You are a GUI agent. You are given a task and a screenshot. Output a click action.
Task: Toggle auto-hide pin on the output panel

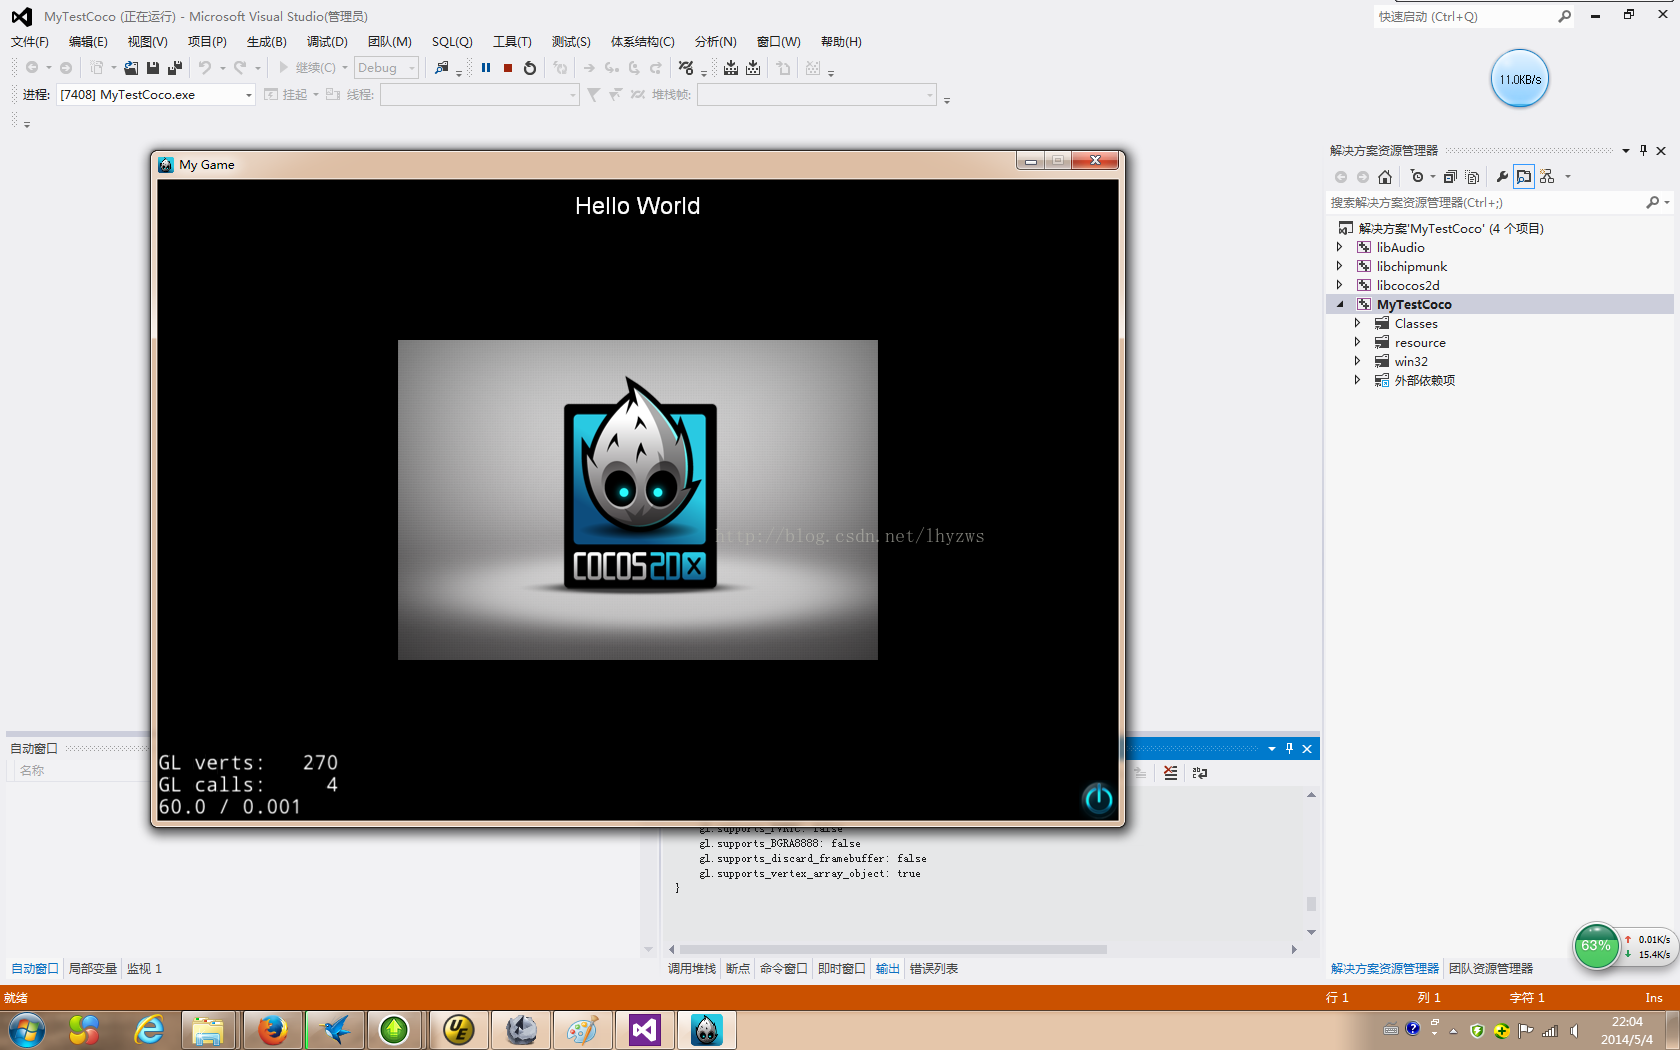pos(1289,748)
